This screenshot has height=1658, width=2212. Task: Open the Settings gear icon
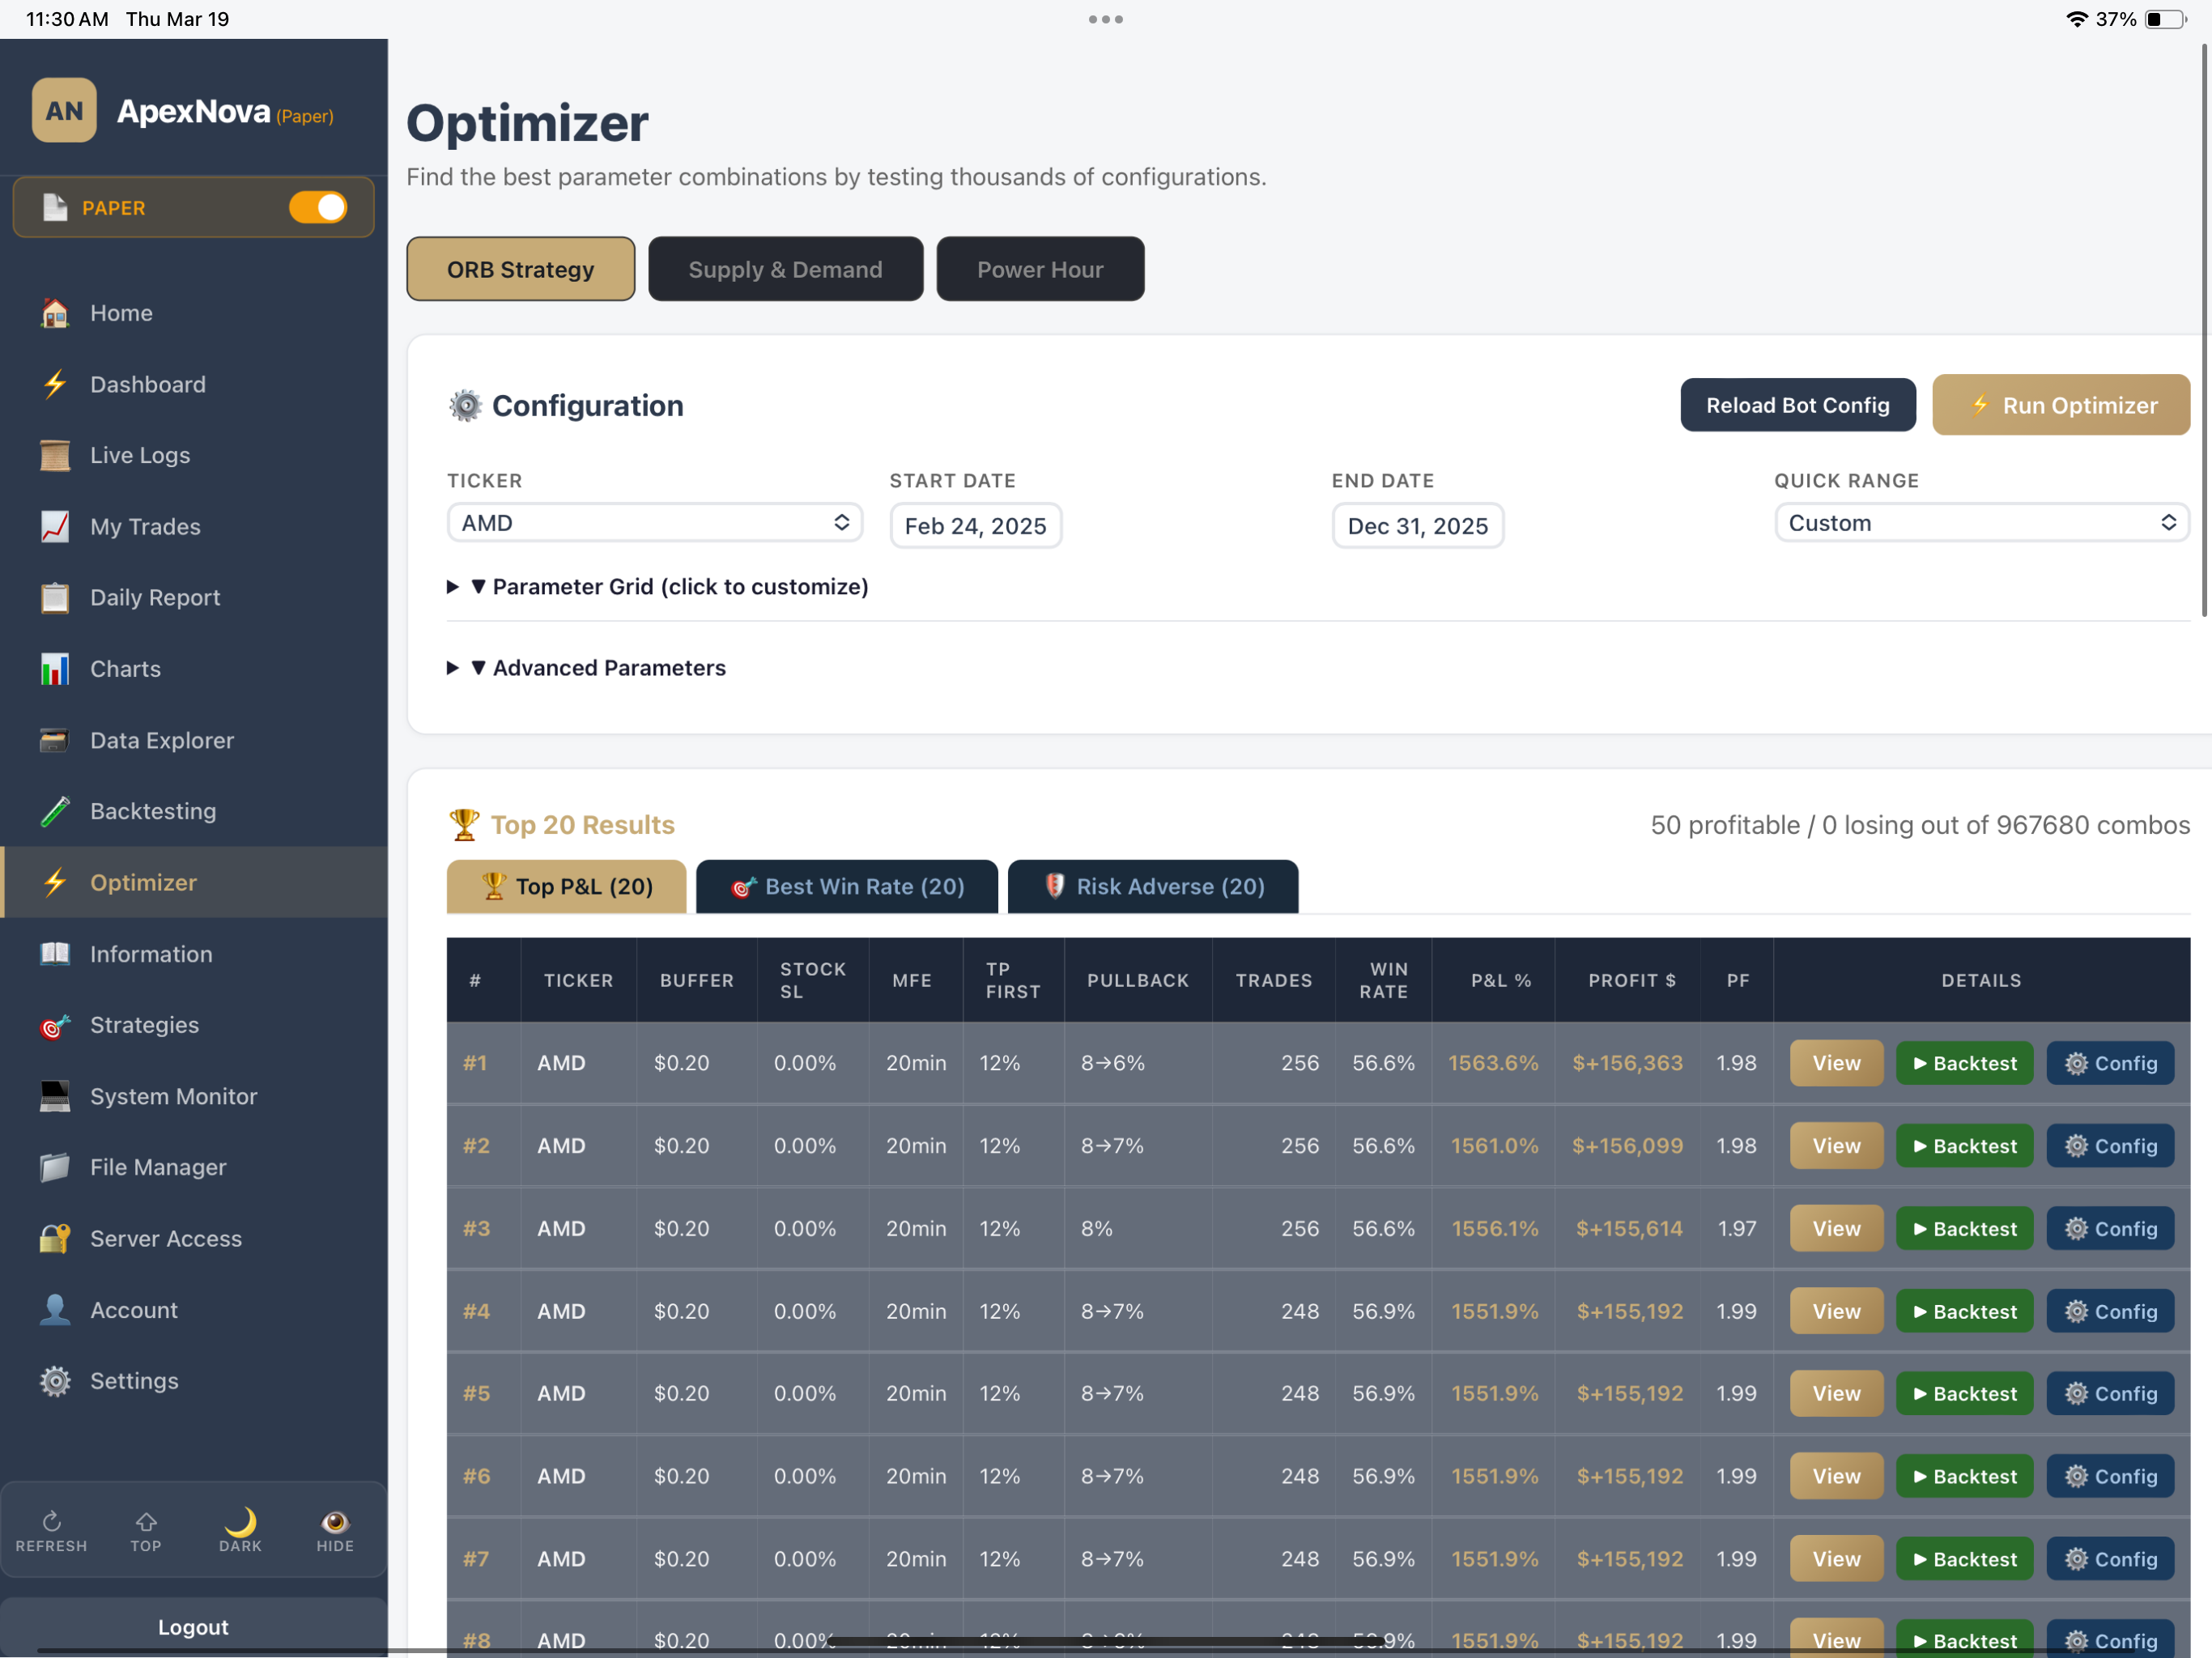point(55,1381)
